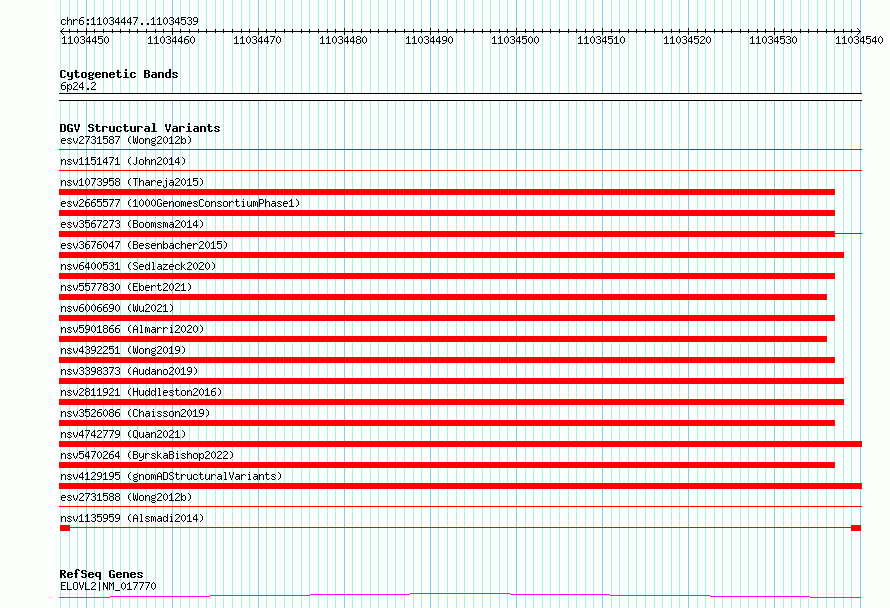Screen dimensions: 890x608
Task: Click the chr6:11034447..11034539 coordinate label
Action: coord(129,21)
